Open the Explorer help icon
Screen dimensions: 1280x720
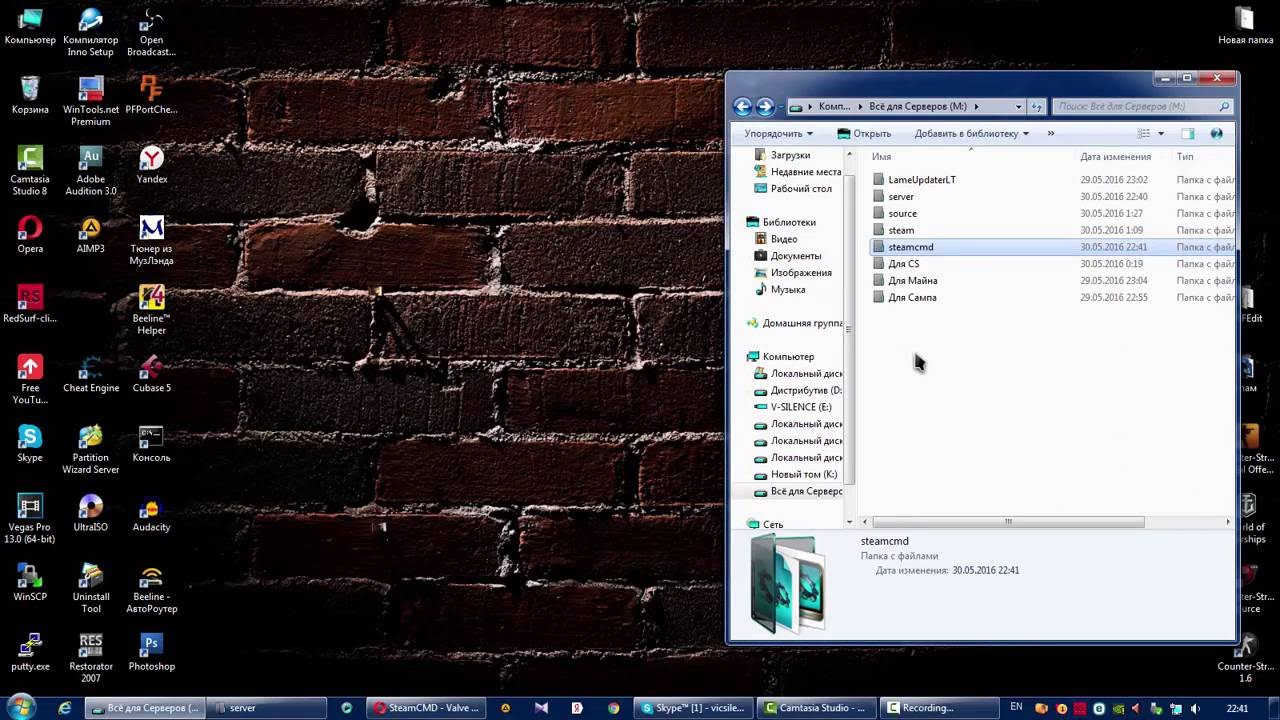pyautogui.click(x=1216, y=133)
